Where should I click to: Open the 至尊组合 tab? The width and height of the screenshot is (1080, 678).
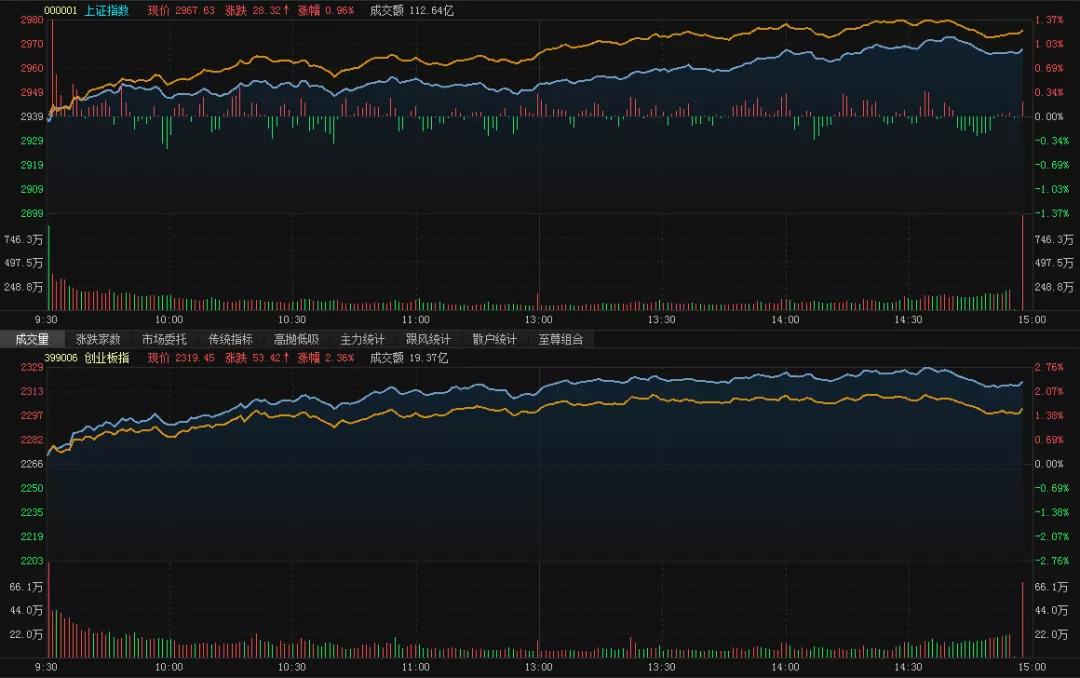561,339
